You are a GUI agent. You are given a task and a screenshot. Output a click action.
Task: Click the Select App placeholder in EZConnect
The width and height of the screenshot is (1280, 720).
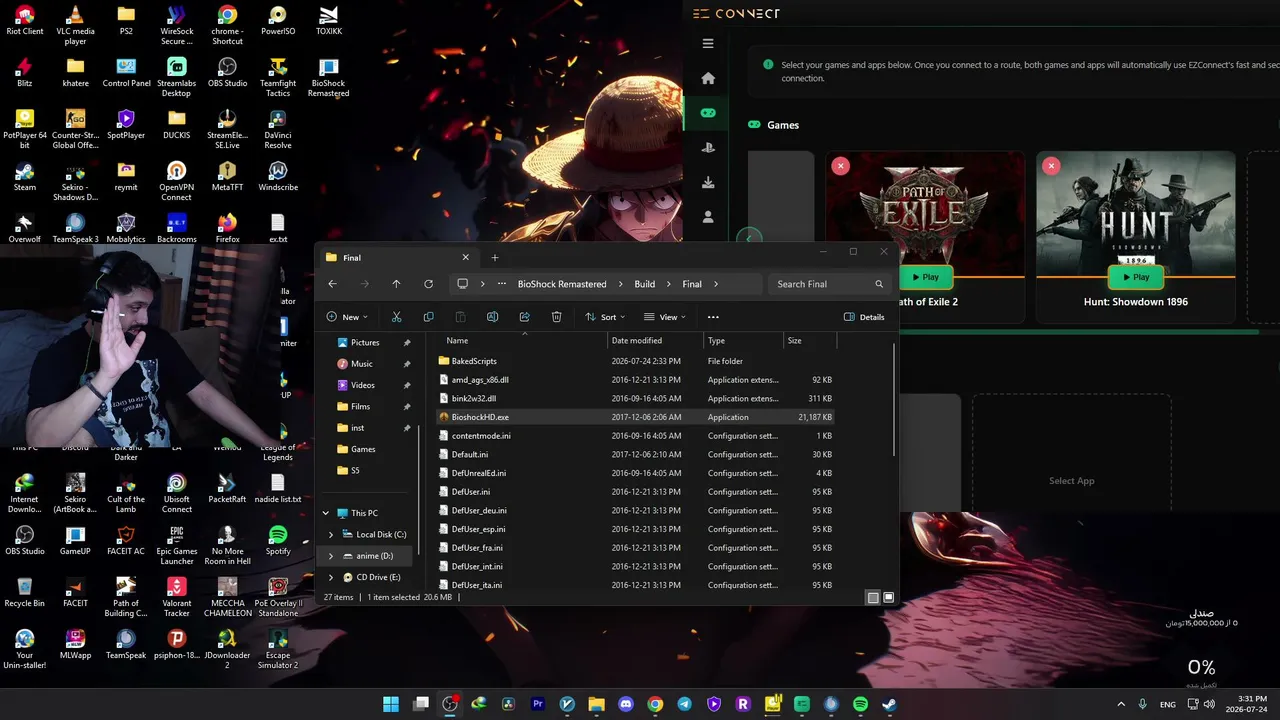(1071, 481)
